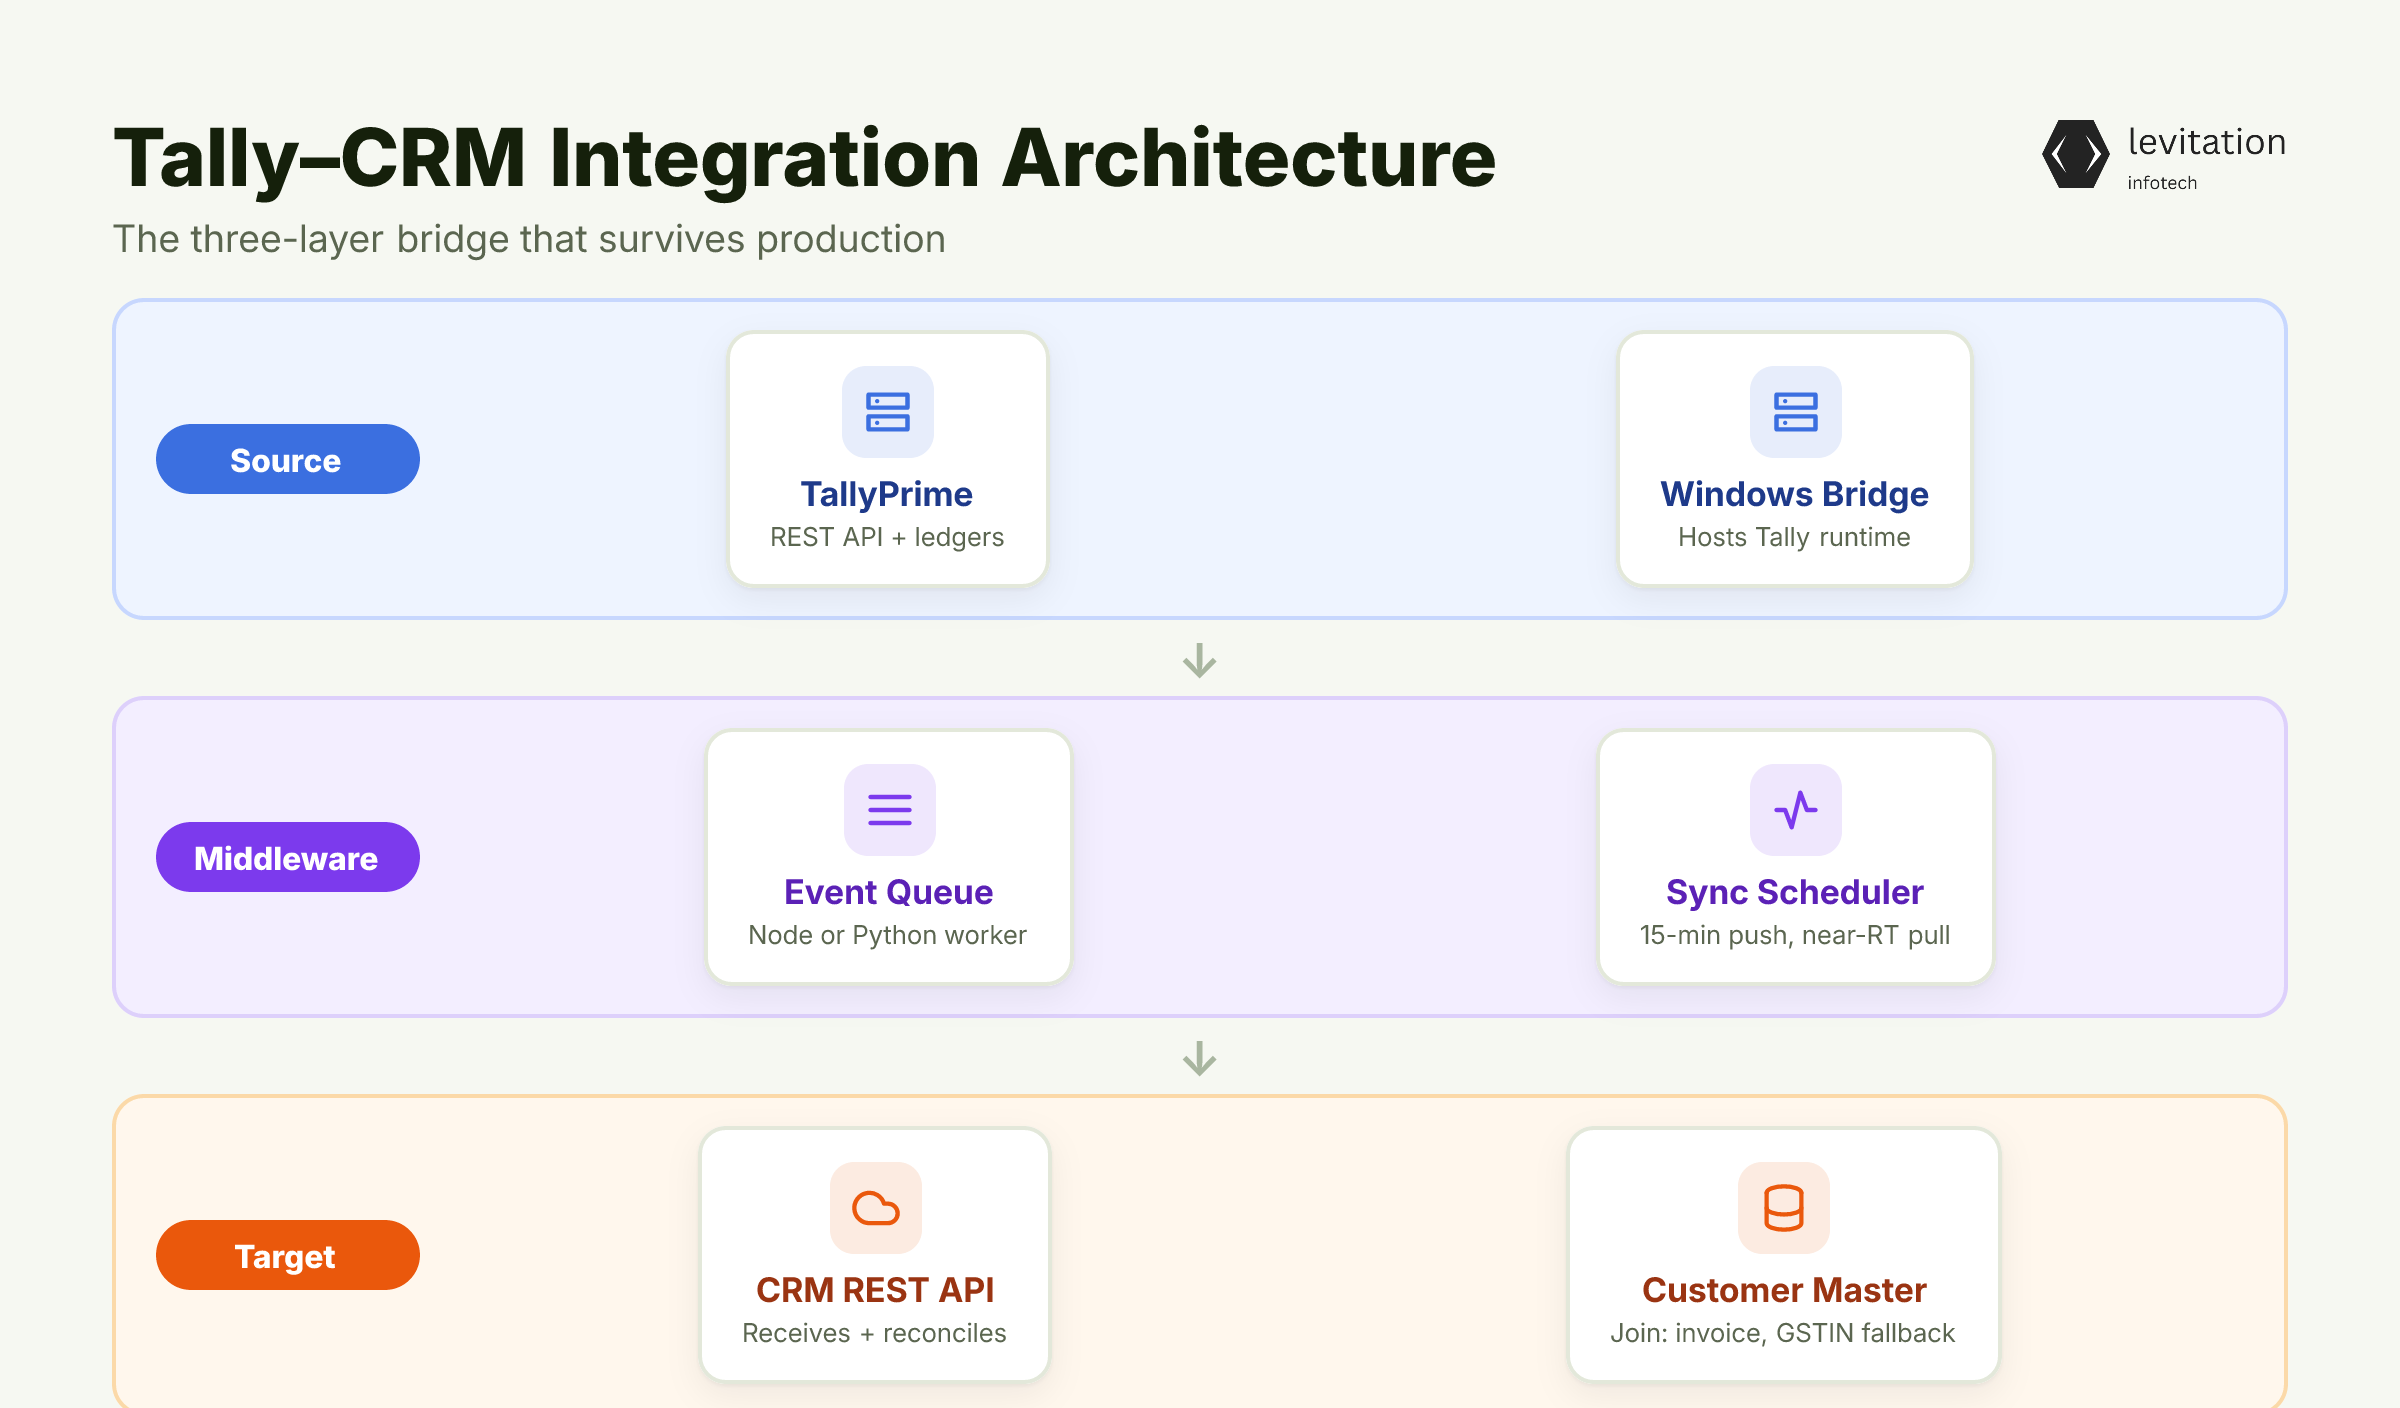
Task: Click the CRM REST API cloud icon
Action: click(x=876, y=1208)
